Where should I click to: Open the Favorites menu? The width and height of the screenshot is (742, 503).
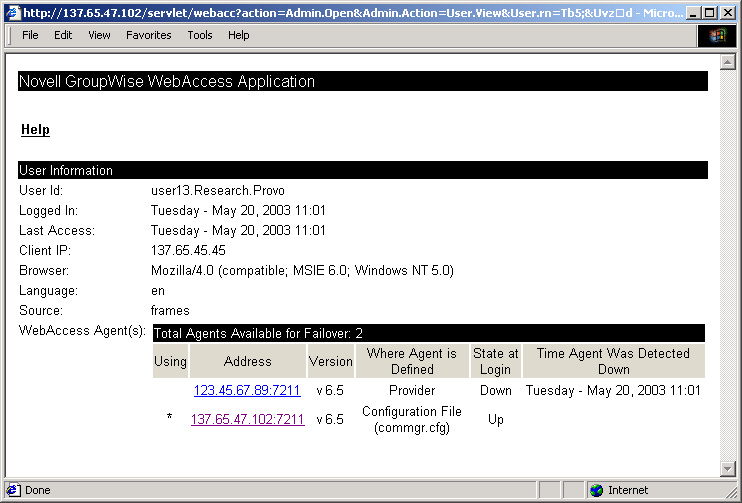(149, 35)
